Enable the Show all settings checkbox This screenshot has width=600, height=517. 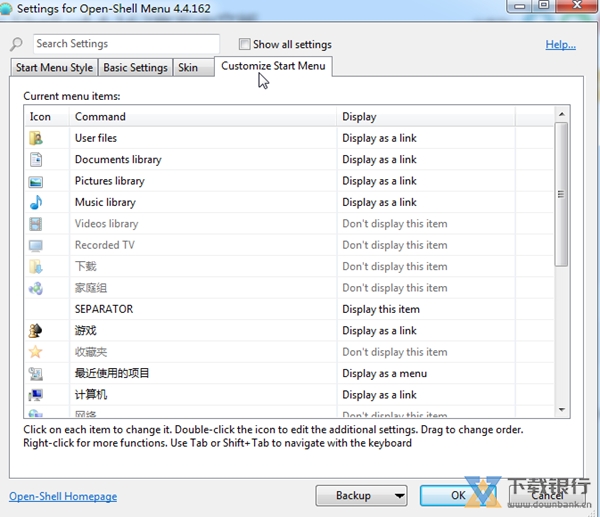click(x=245, y=44)
